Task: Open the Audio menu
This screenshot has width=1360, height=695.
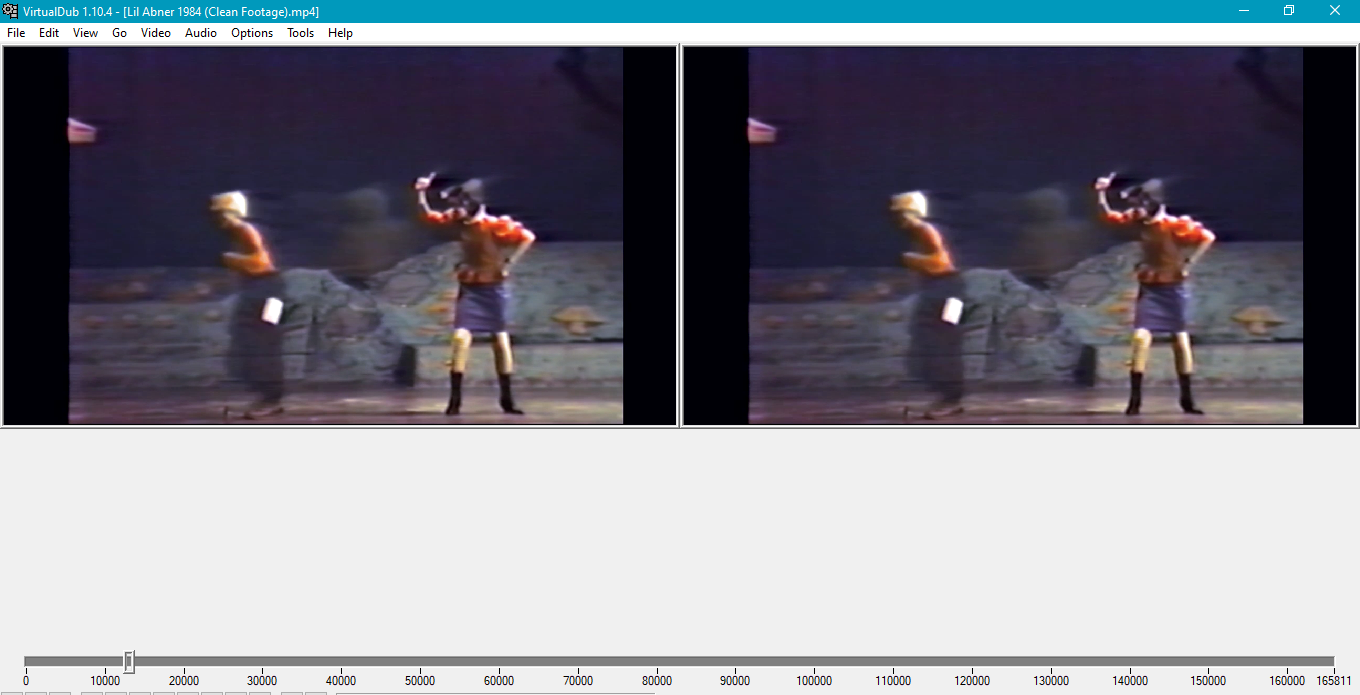Action: click(x=201, y=33)
